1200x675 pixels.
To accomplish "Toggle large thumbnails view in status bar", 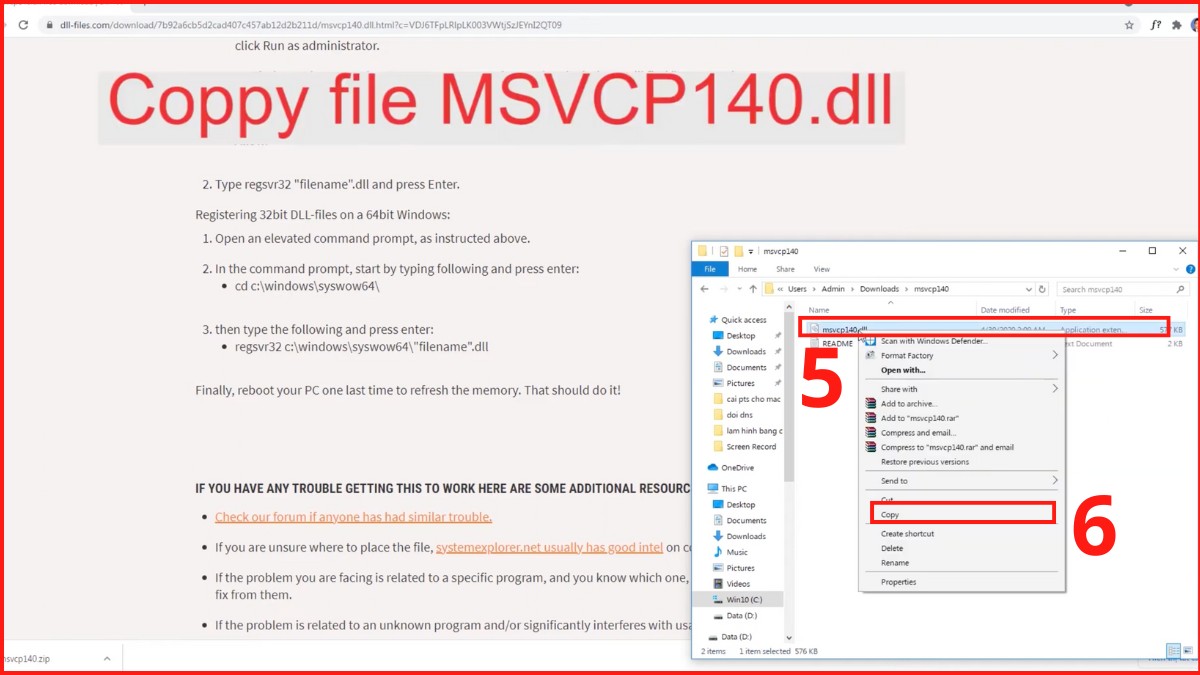I will (x=1189, y=650).
